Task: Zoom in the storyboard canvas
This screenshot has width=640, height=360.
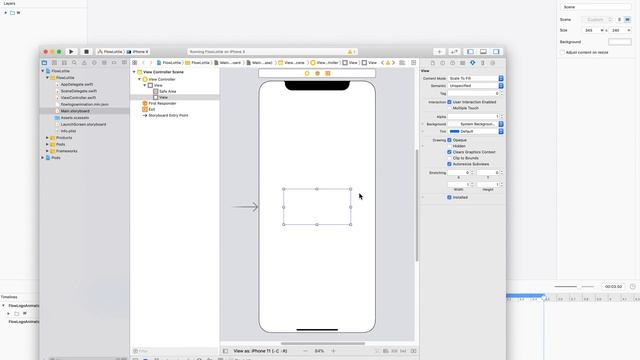Action: coord(333,351)
